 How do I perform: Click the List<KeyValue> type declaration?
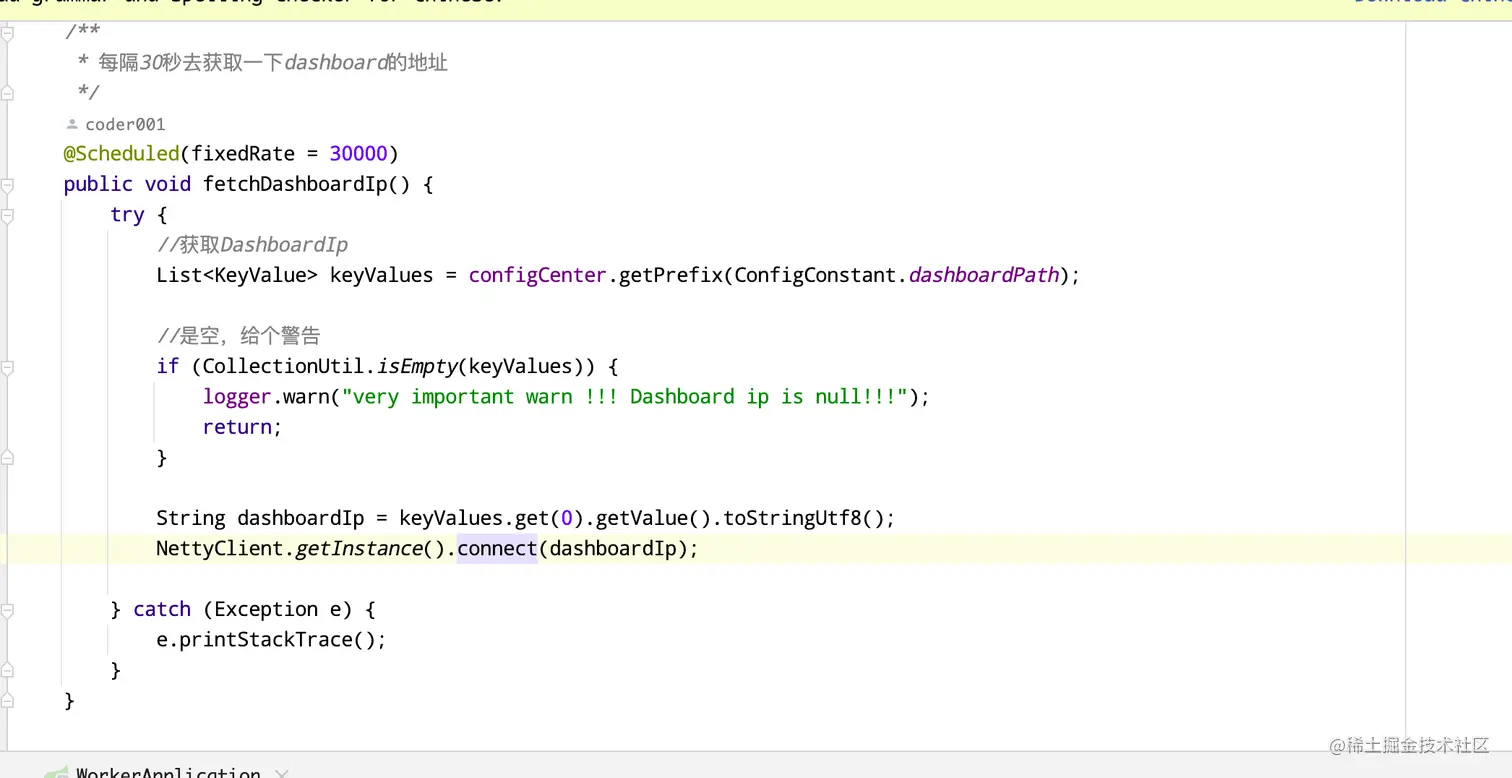[237, 275]
